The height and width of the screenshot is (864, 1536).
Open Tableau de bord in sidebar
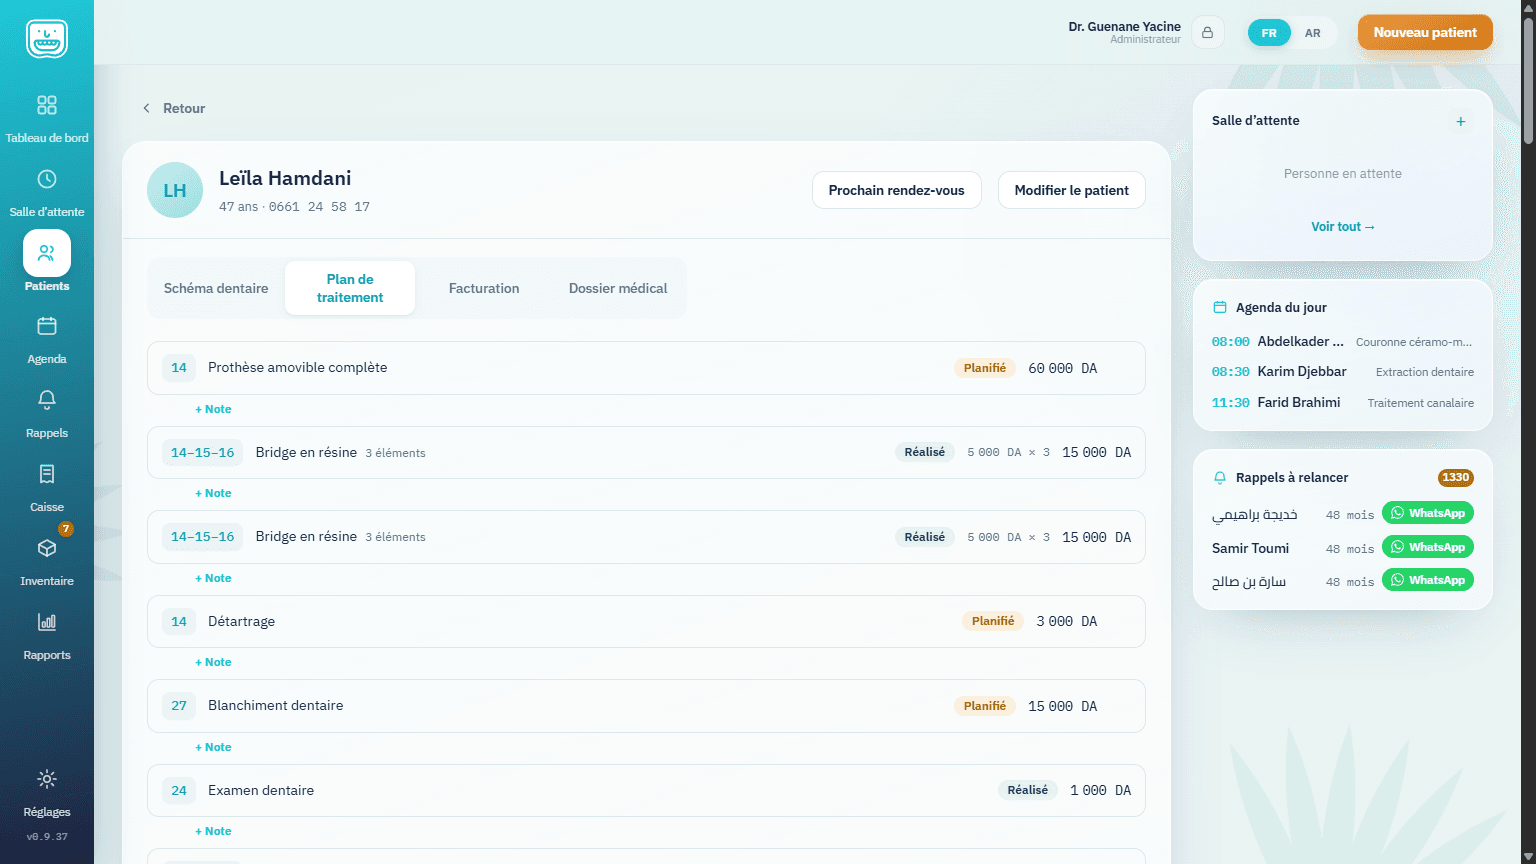pyautogui.click(x=47, y=118)
